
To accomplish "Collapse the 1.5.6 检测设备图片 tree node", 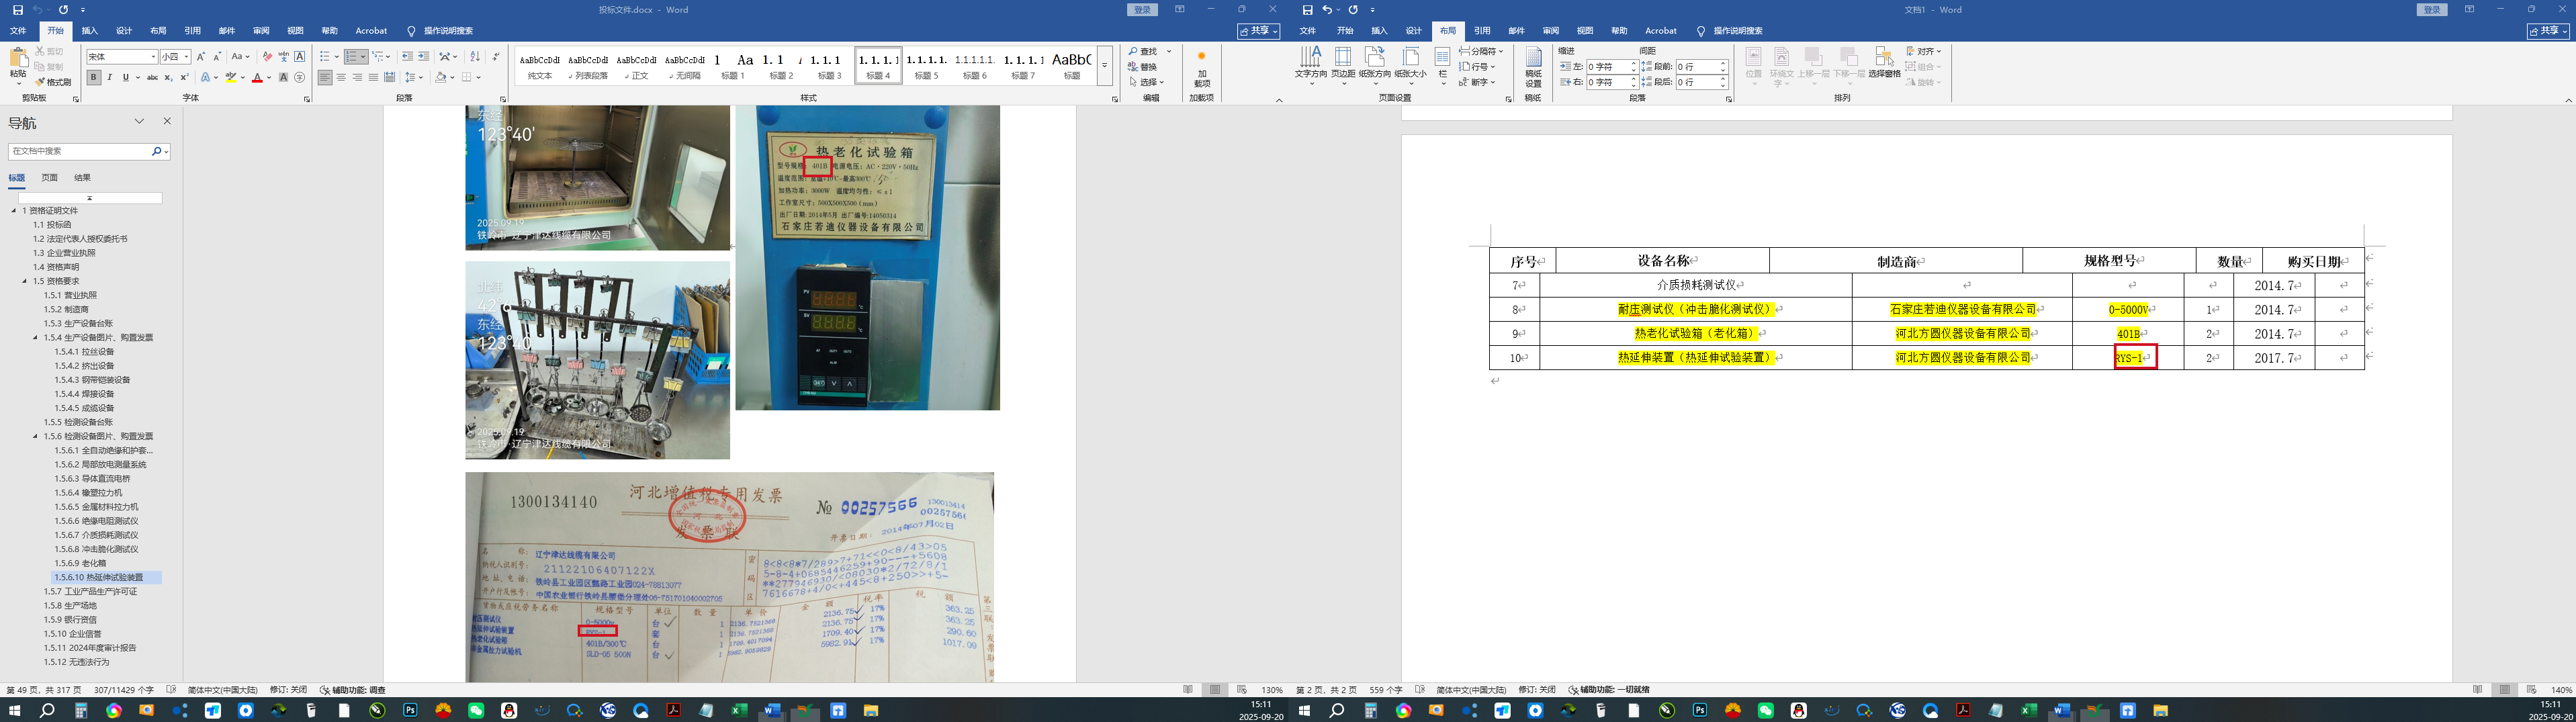I will click(35, 436).
